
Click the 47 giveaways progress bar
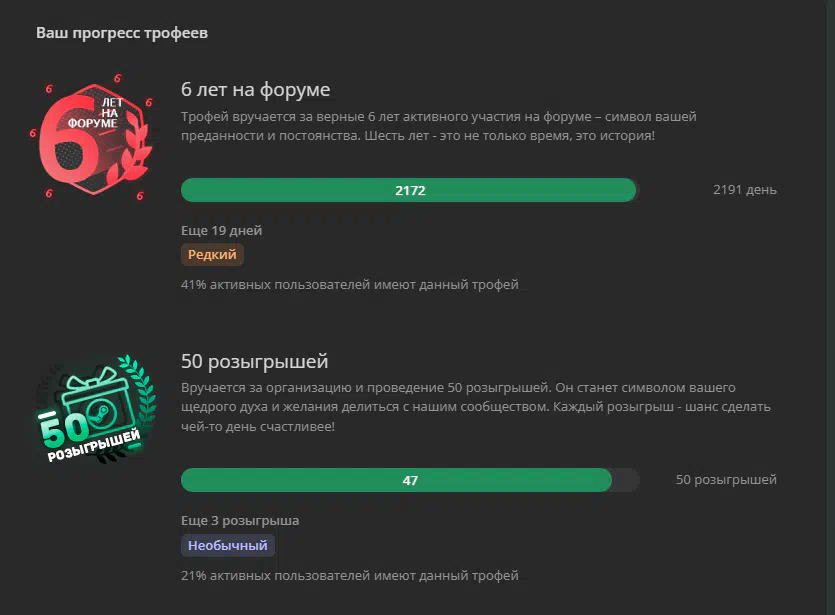pyautogui.click(x=410, y=480)
